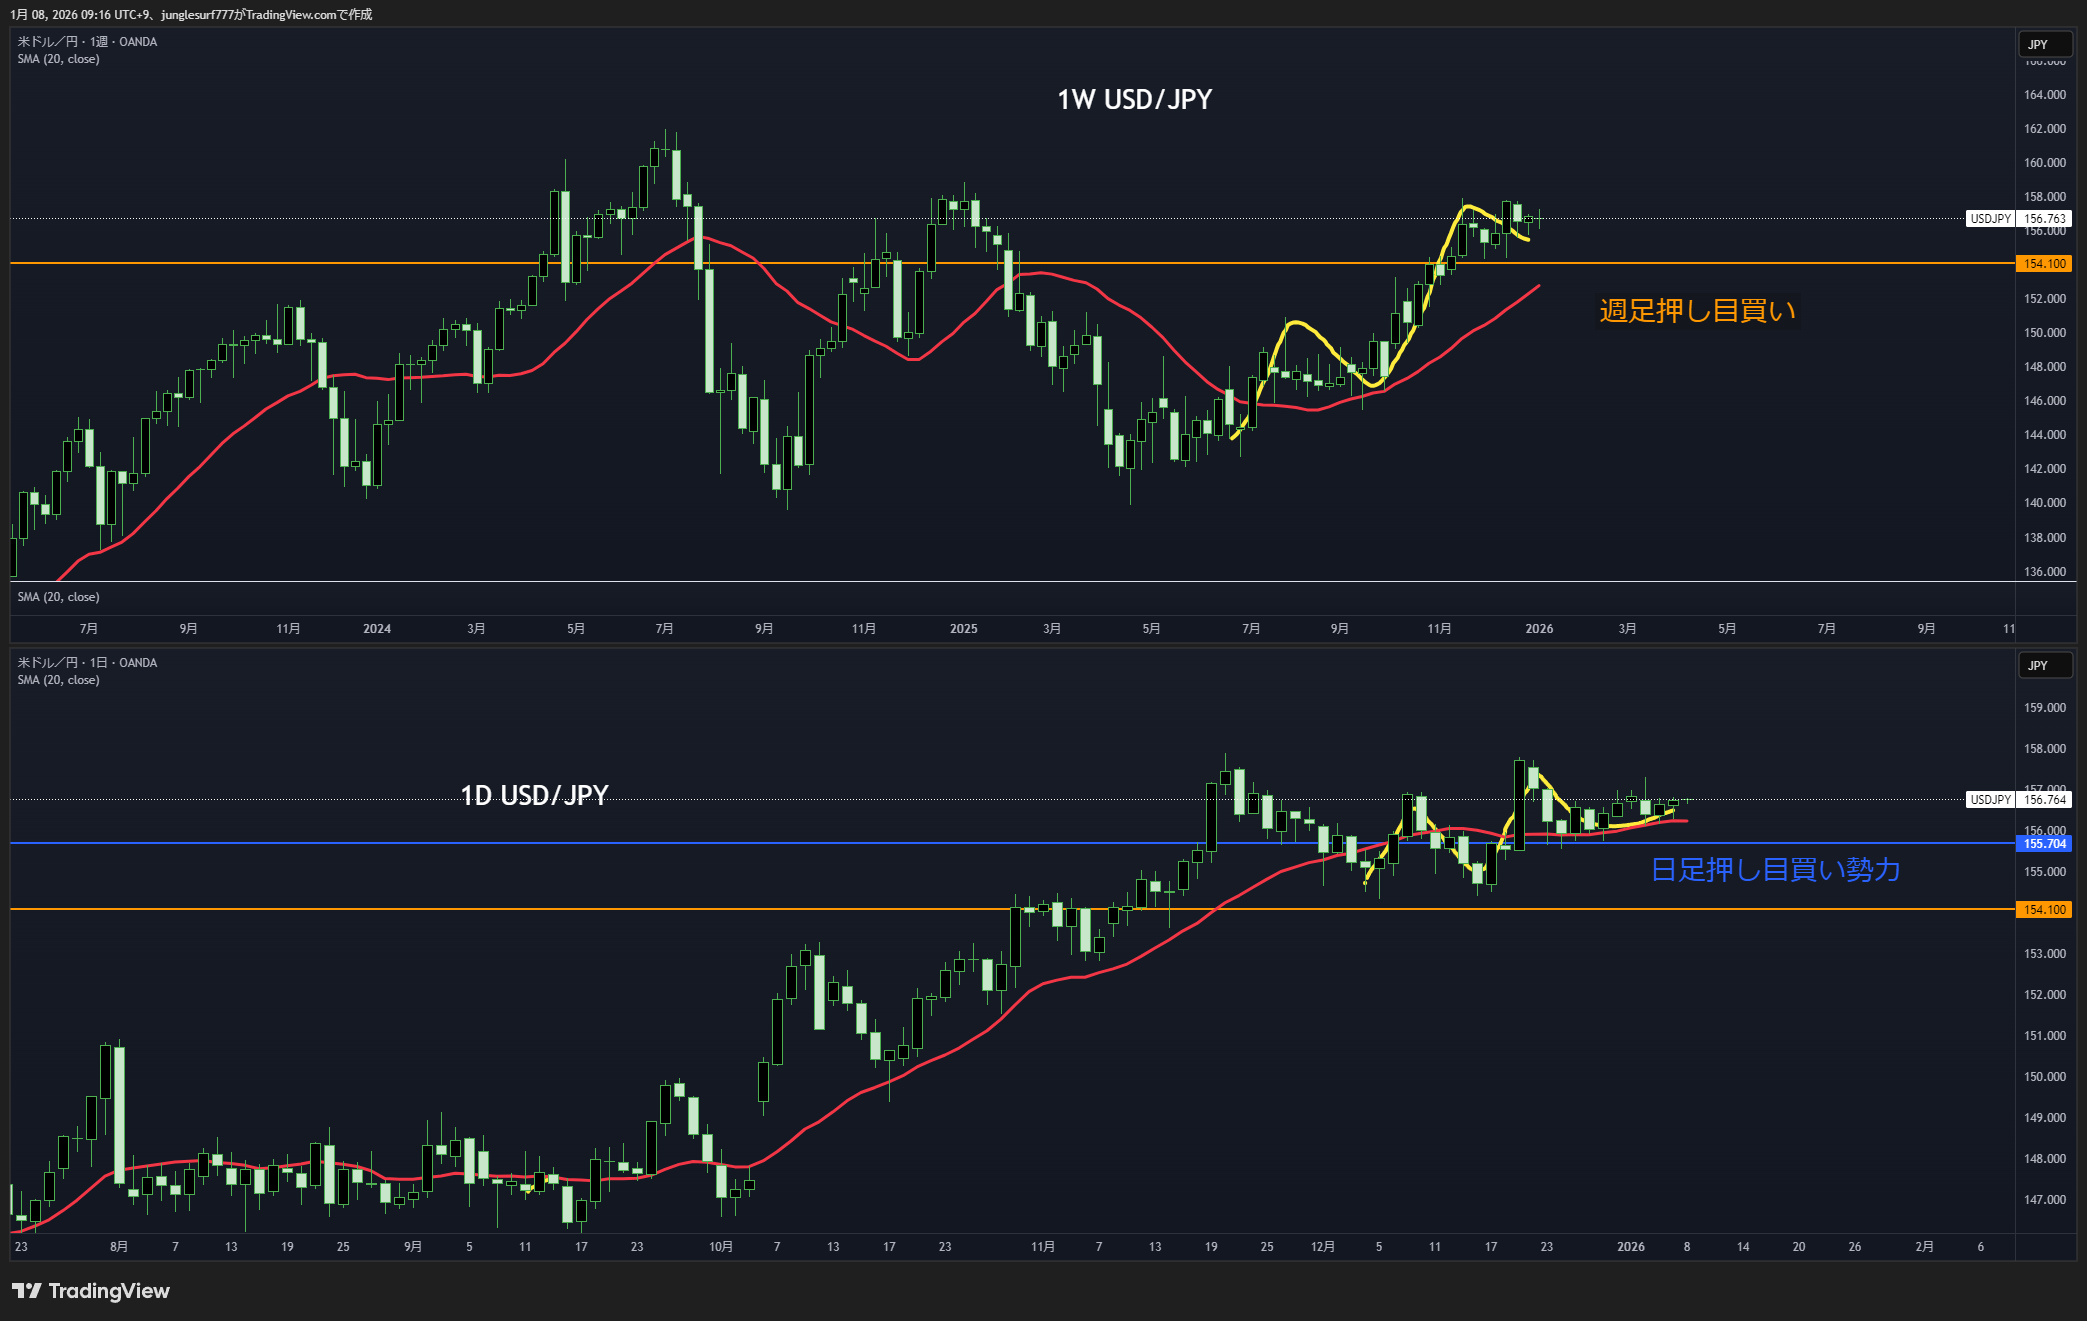This screenshot has height=1321, width=2087.
Task: Click the '1W USD/JPY' text annotation
Action: pyautogui.click(x=1134, y=99)
